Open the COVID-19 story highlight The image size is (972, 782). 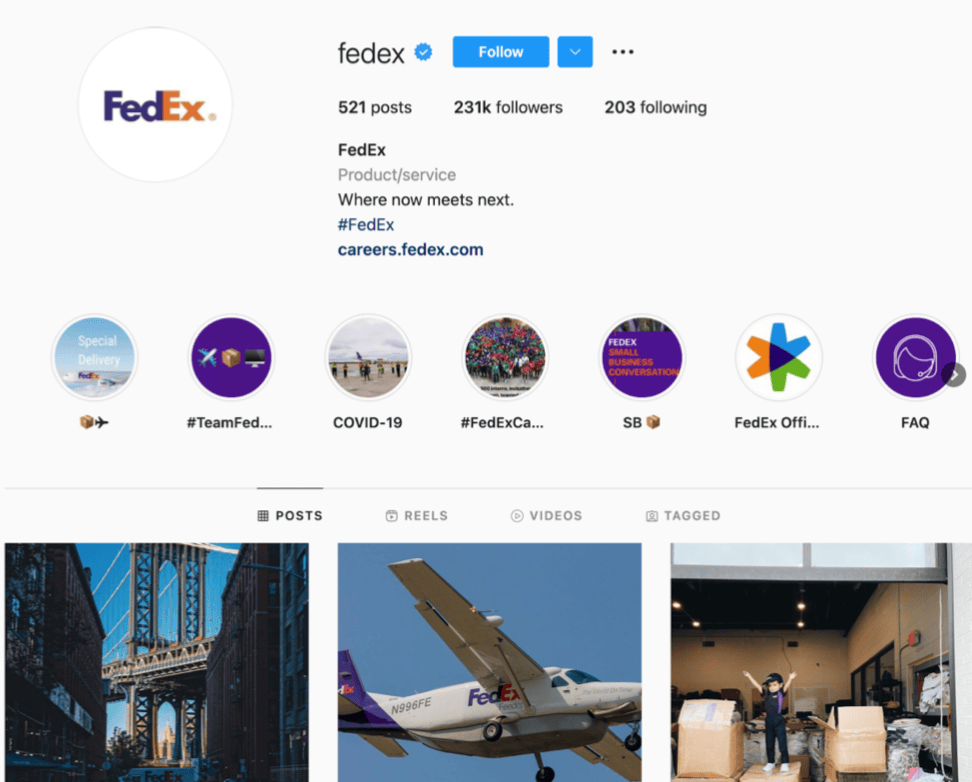(368, 357)
